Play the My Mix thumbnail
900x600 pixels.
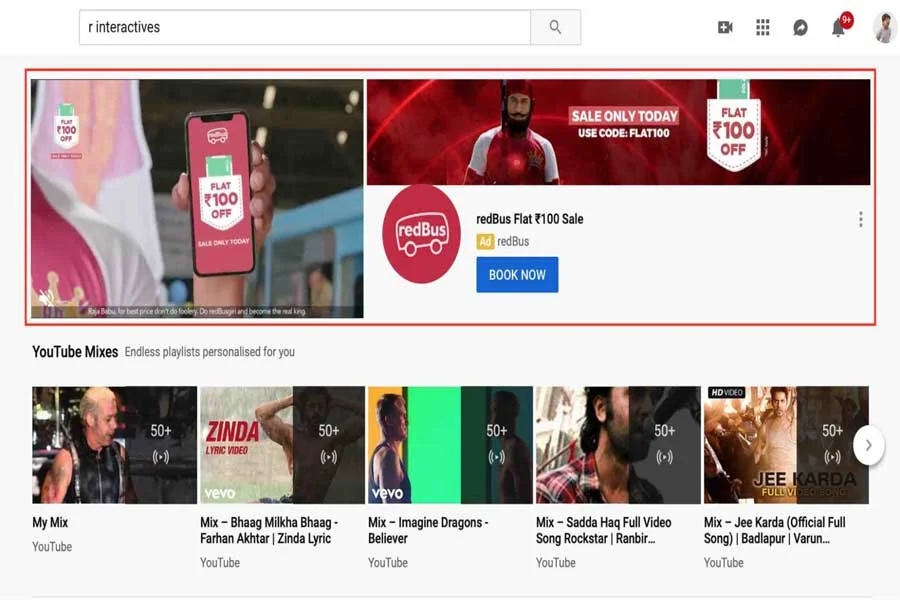(x=114, y=445)
